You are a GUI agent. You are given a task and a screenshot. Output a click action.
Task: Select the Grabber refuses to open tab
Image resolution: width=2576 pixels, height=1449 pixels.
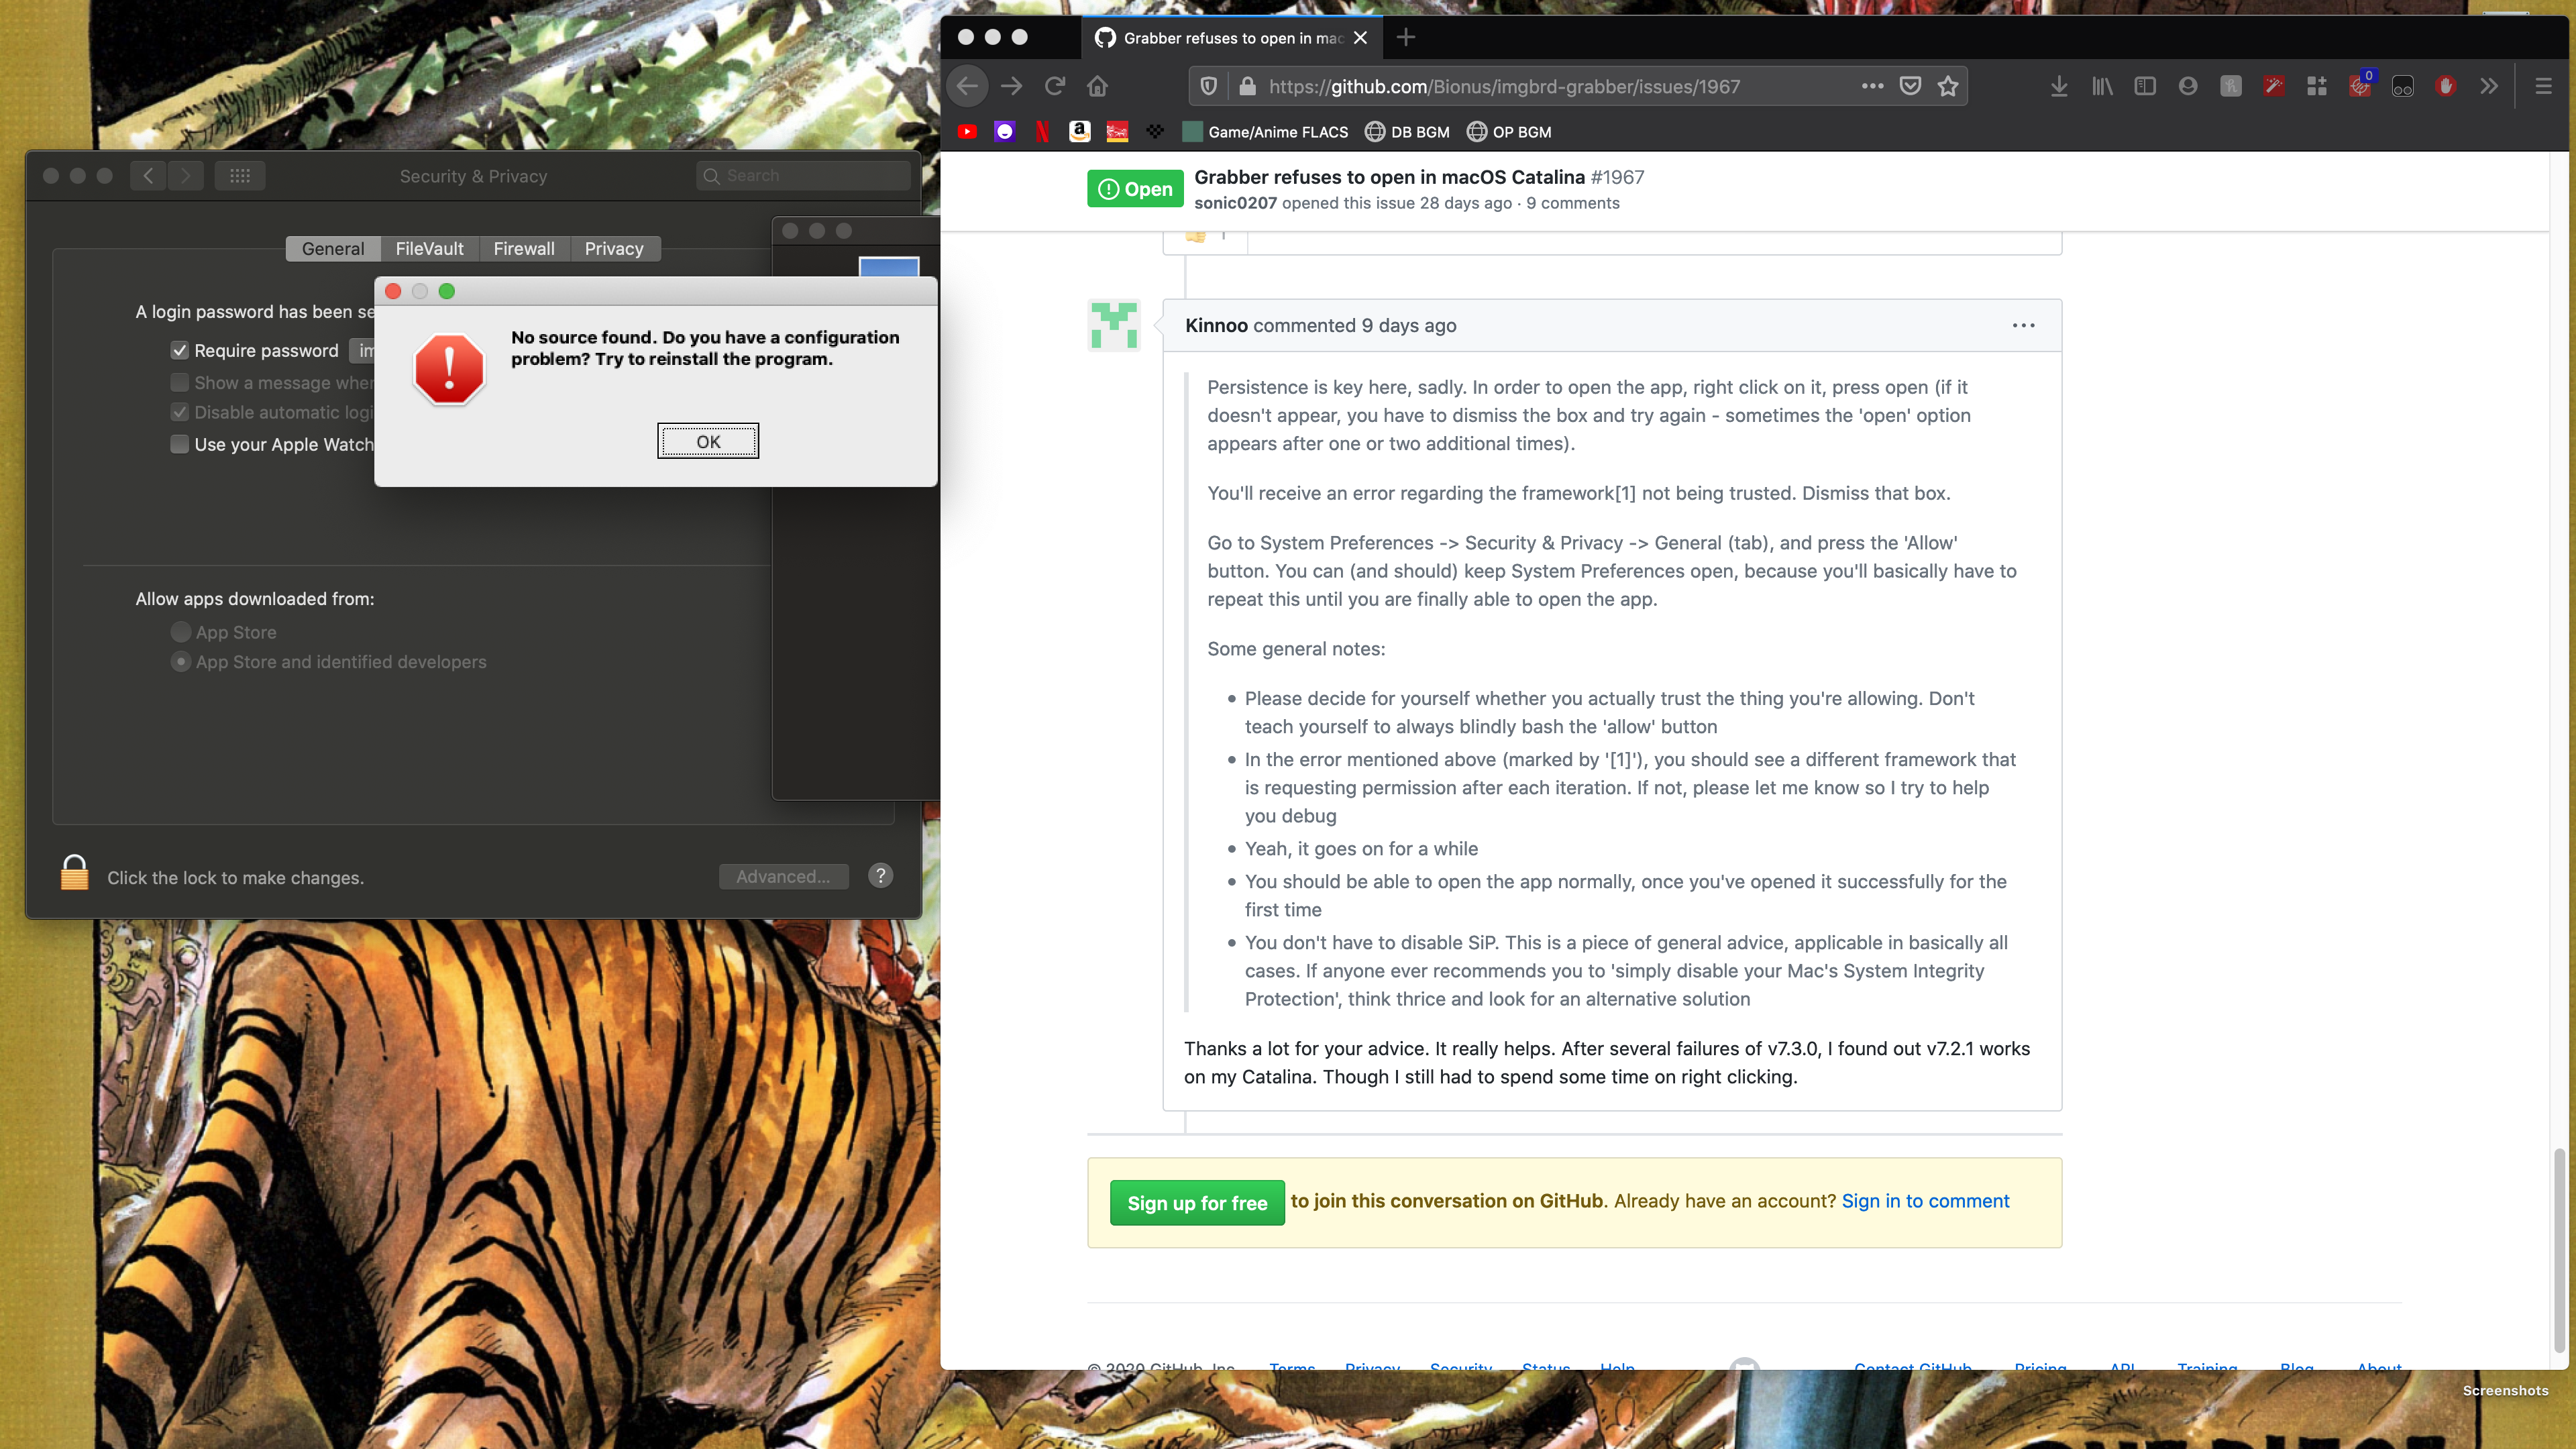point(1232,37)
